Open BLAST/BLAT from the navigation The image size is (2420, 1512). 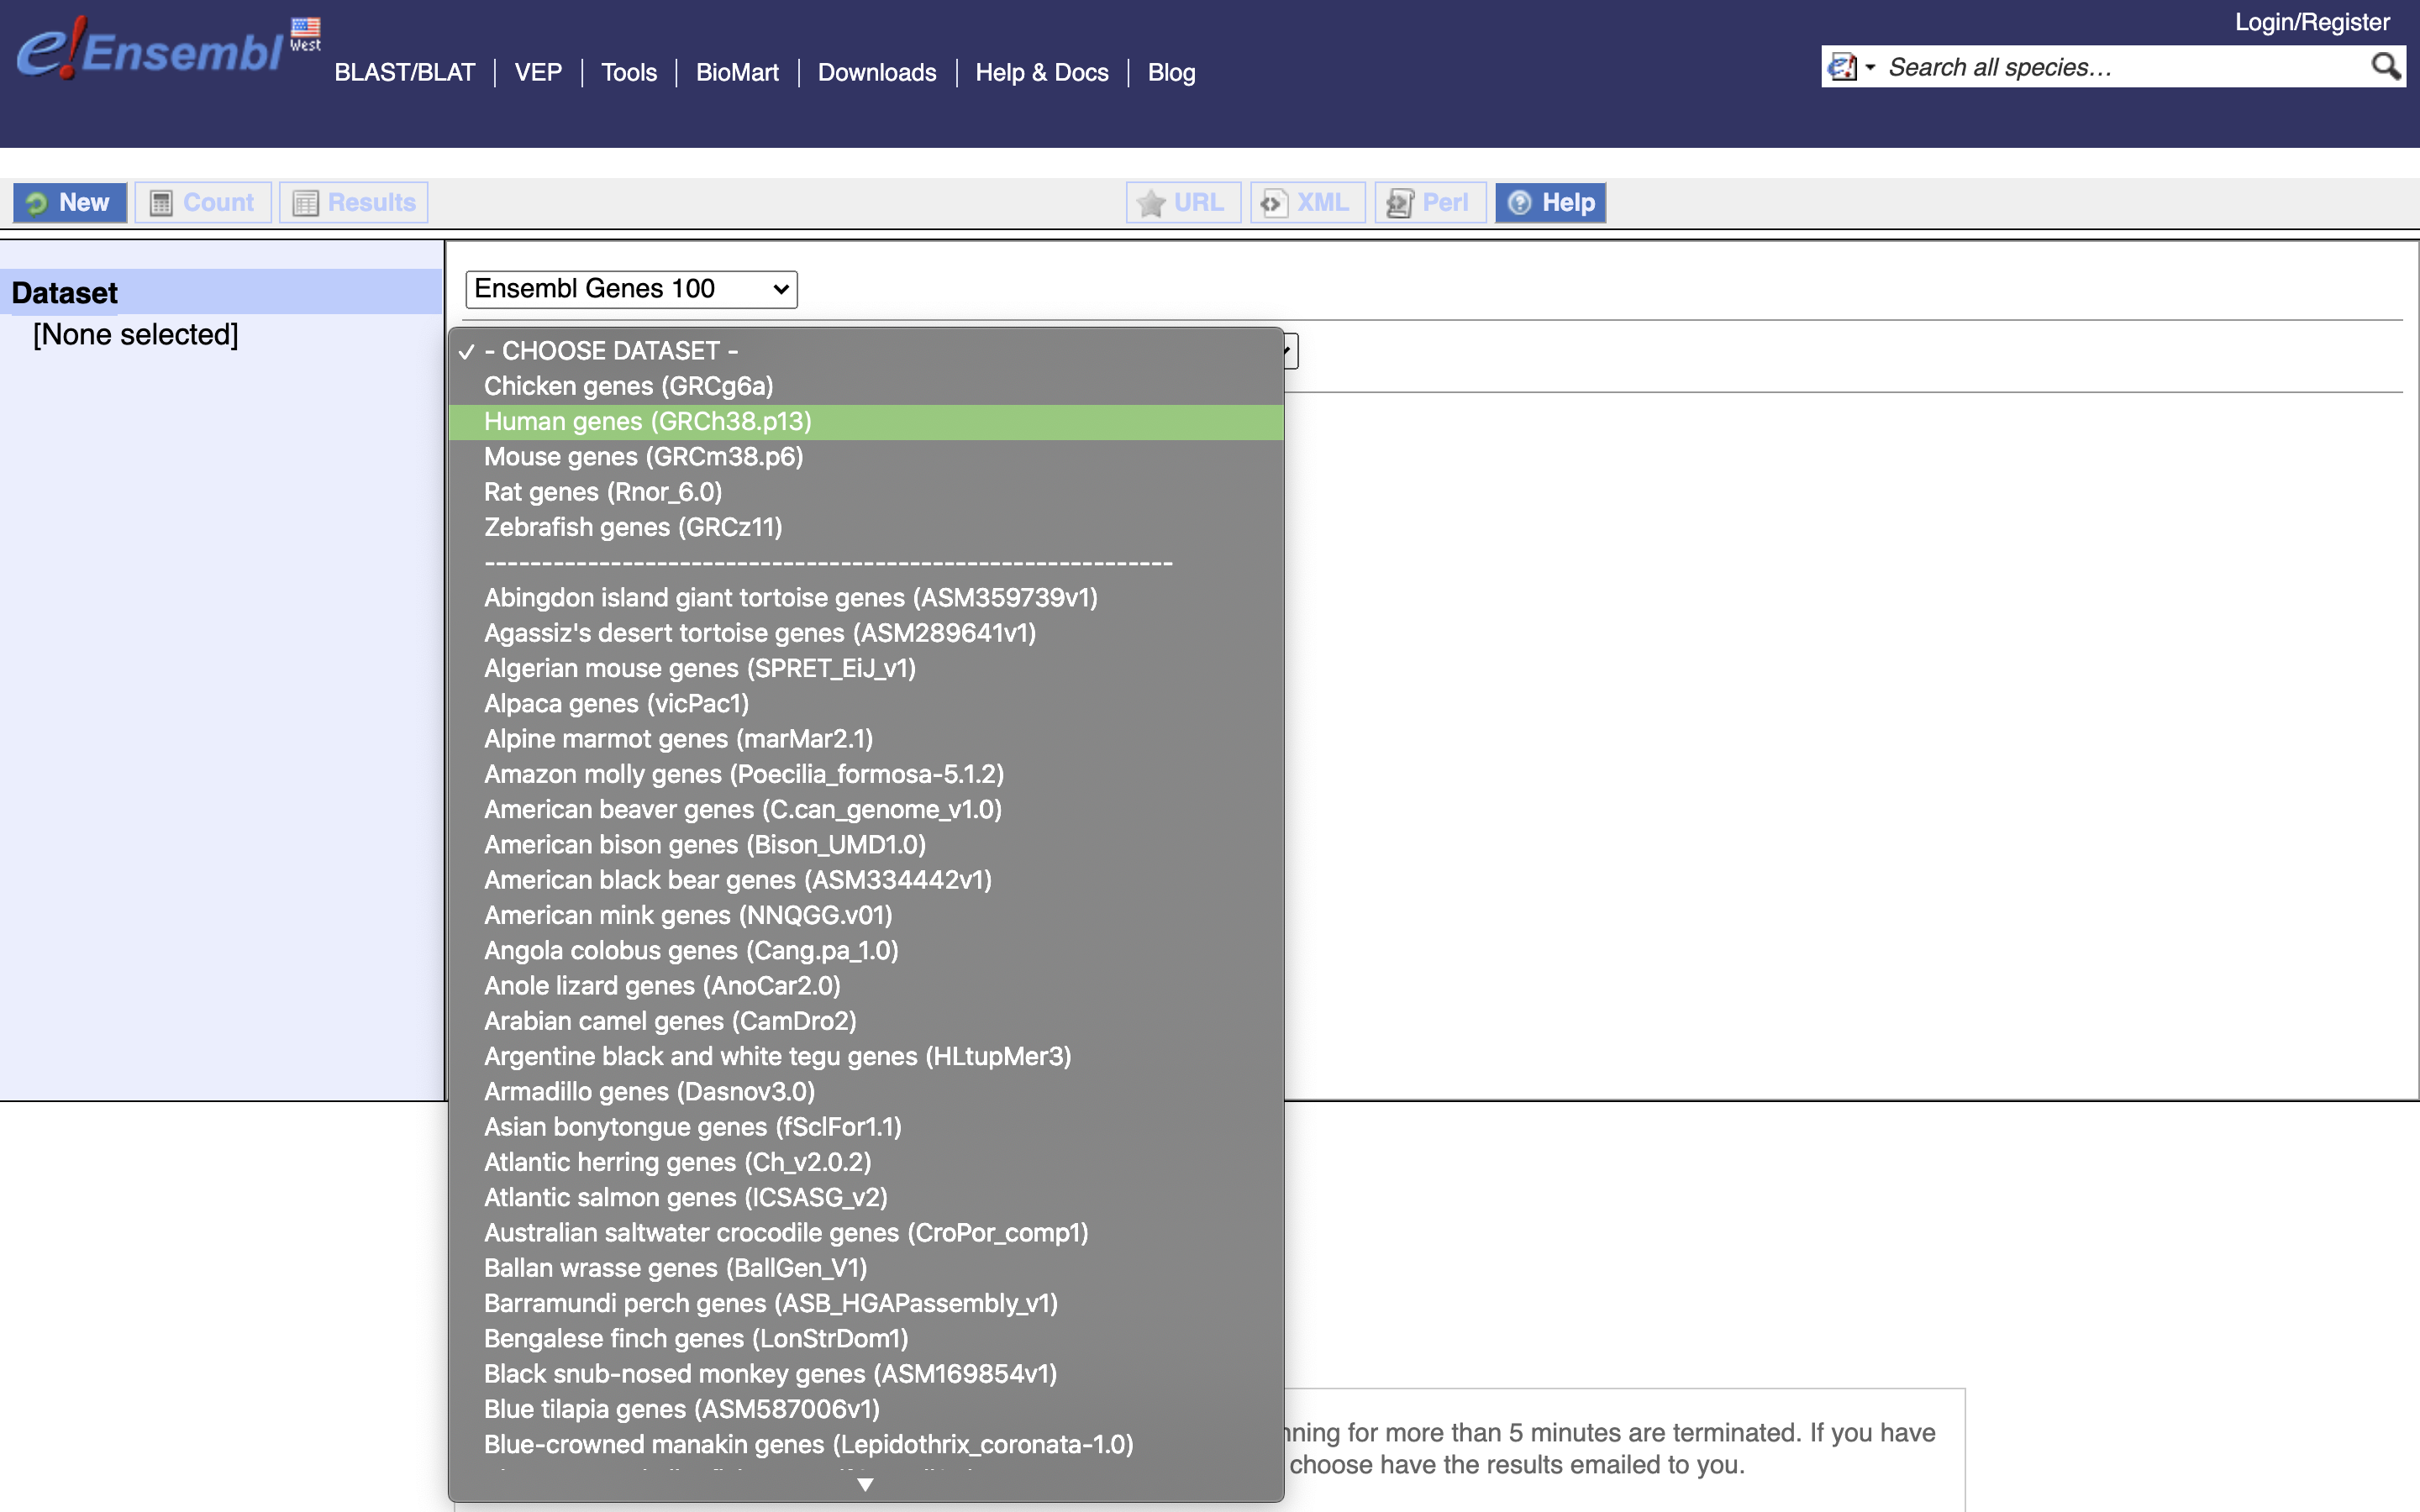404,72
